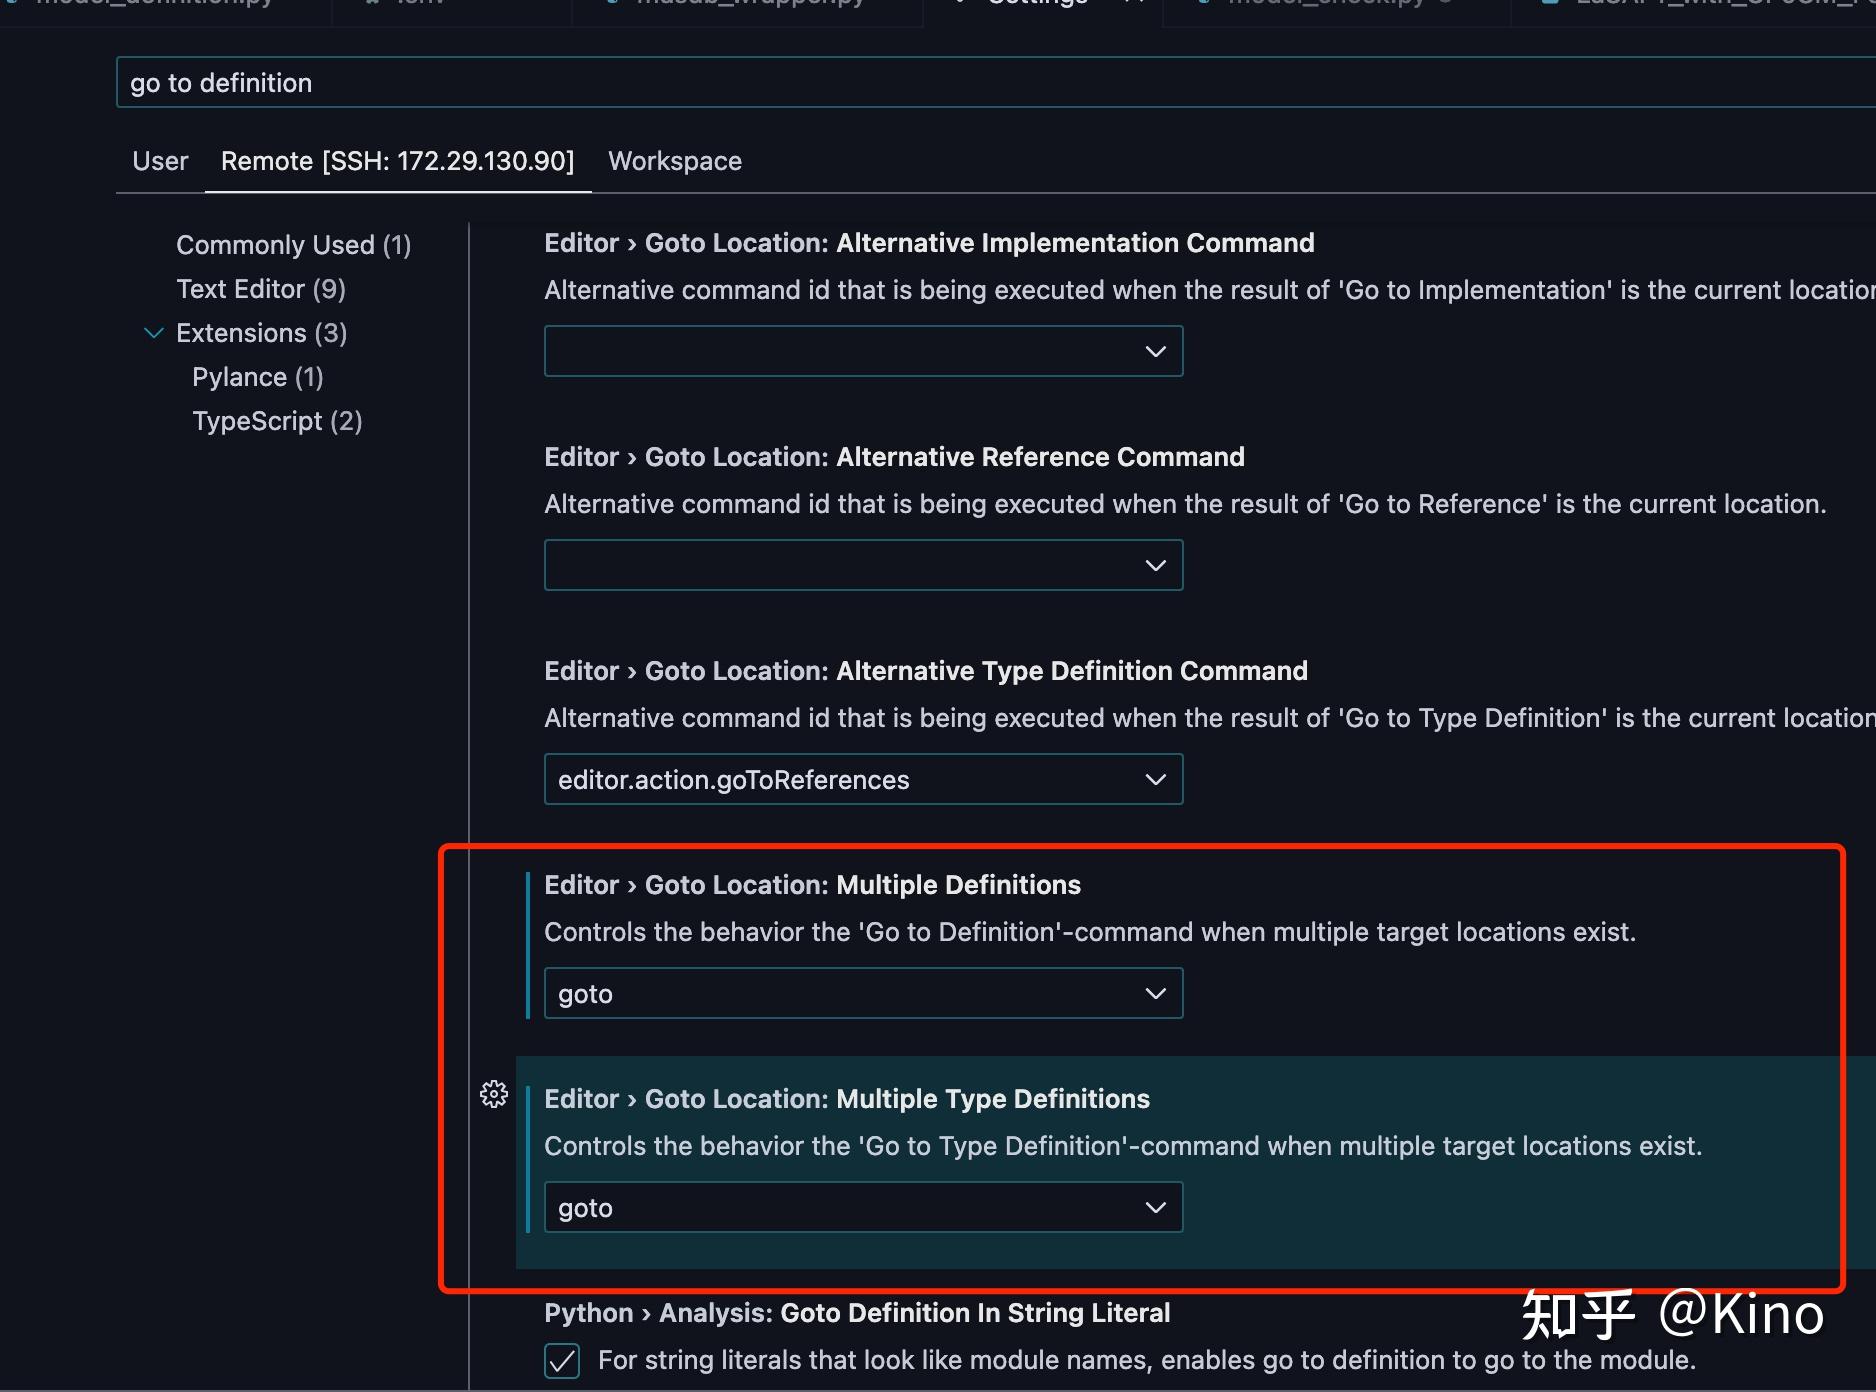Click 'Goto Location: Alternative Implementation Command' title
1876x1392 pixels.
click(x=929, y=243)
